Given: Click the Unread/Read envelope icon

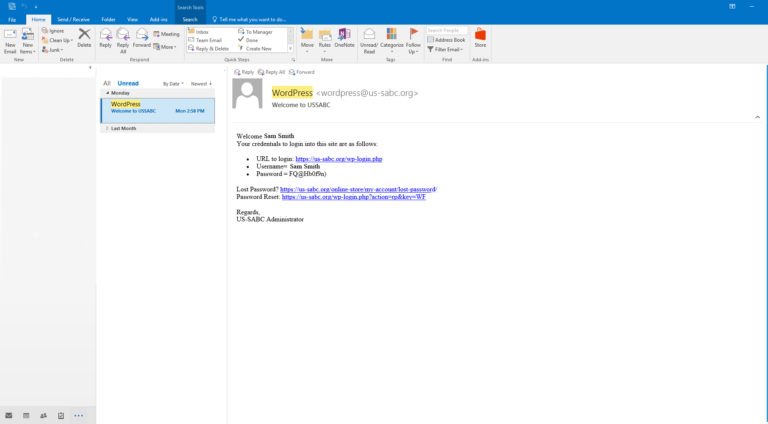Looking at the screenshot, I should pyautogui.click(x=369, y=38).
